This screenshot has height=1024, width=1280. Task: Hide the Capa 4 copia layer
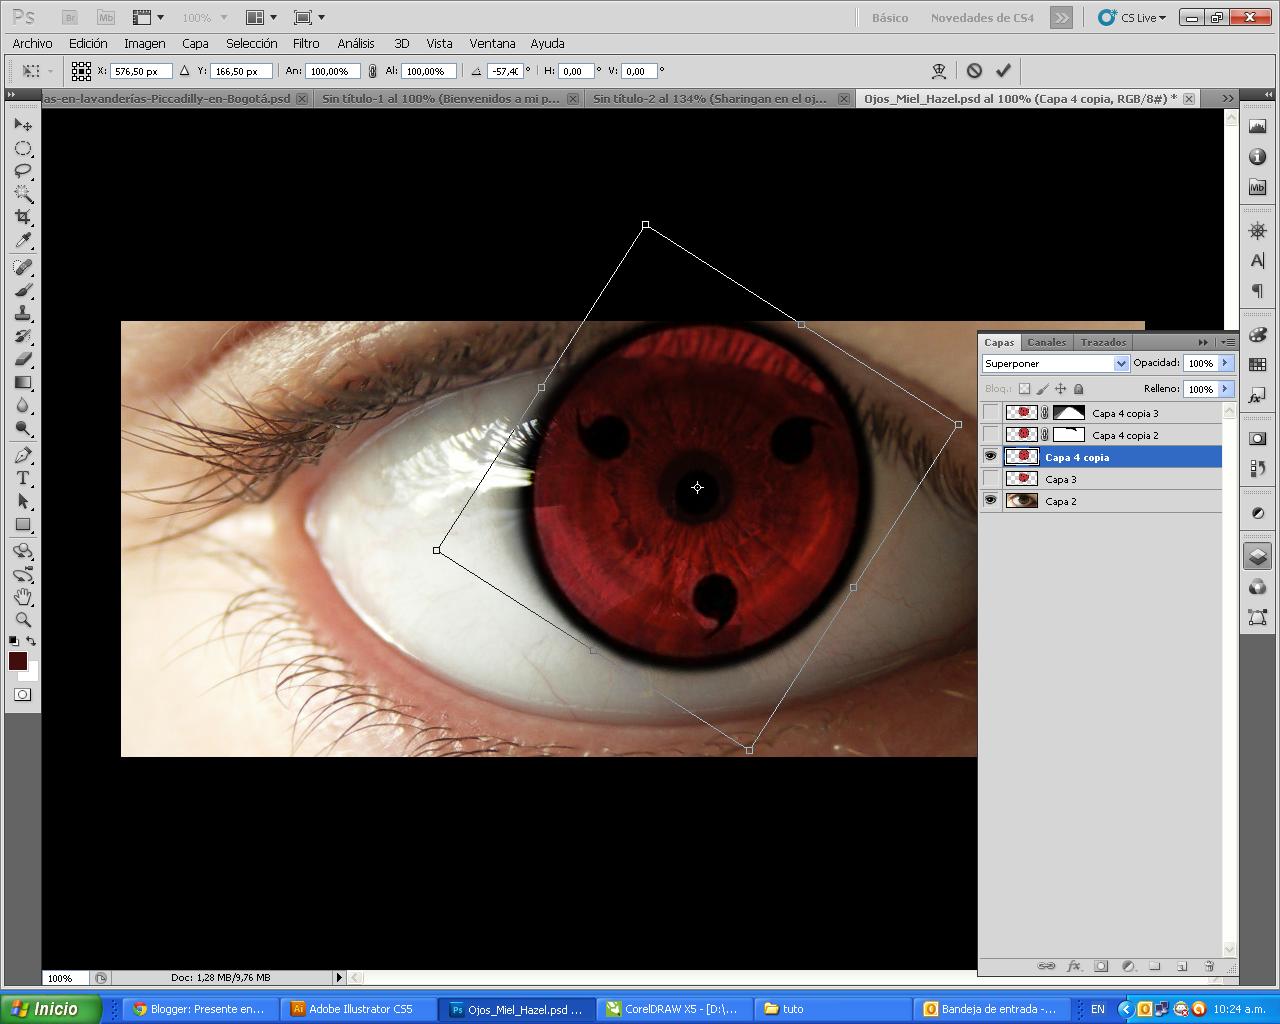coord(991,457)
